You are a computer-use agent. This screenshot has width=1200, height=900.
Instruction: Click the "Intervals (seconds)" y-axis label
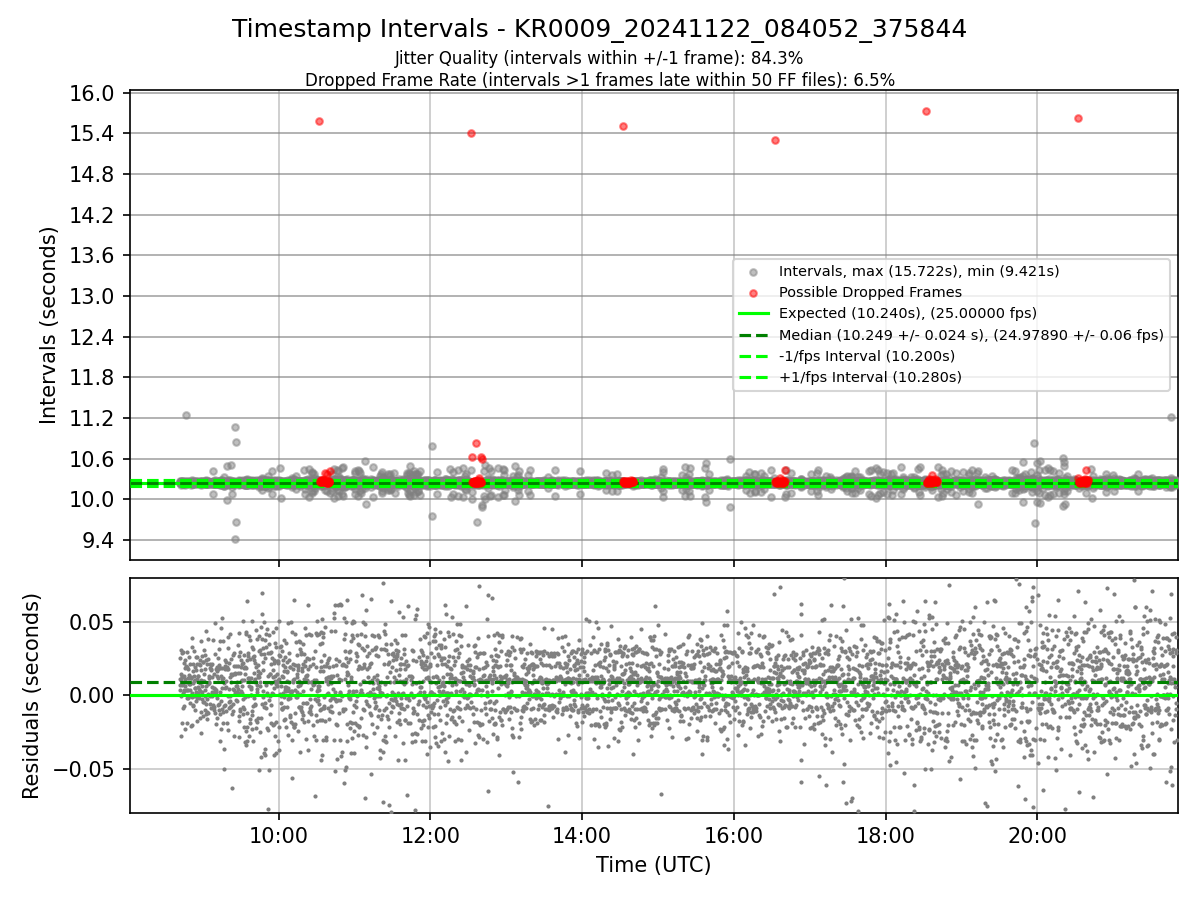48,325
